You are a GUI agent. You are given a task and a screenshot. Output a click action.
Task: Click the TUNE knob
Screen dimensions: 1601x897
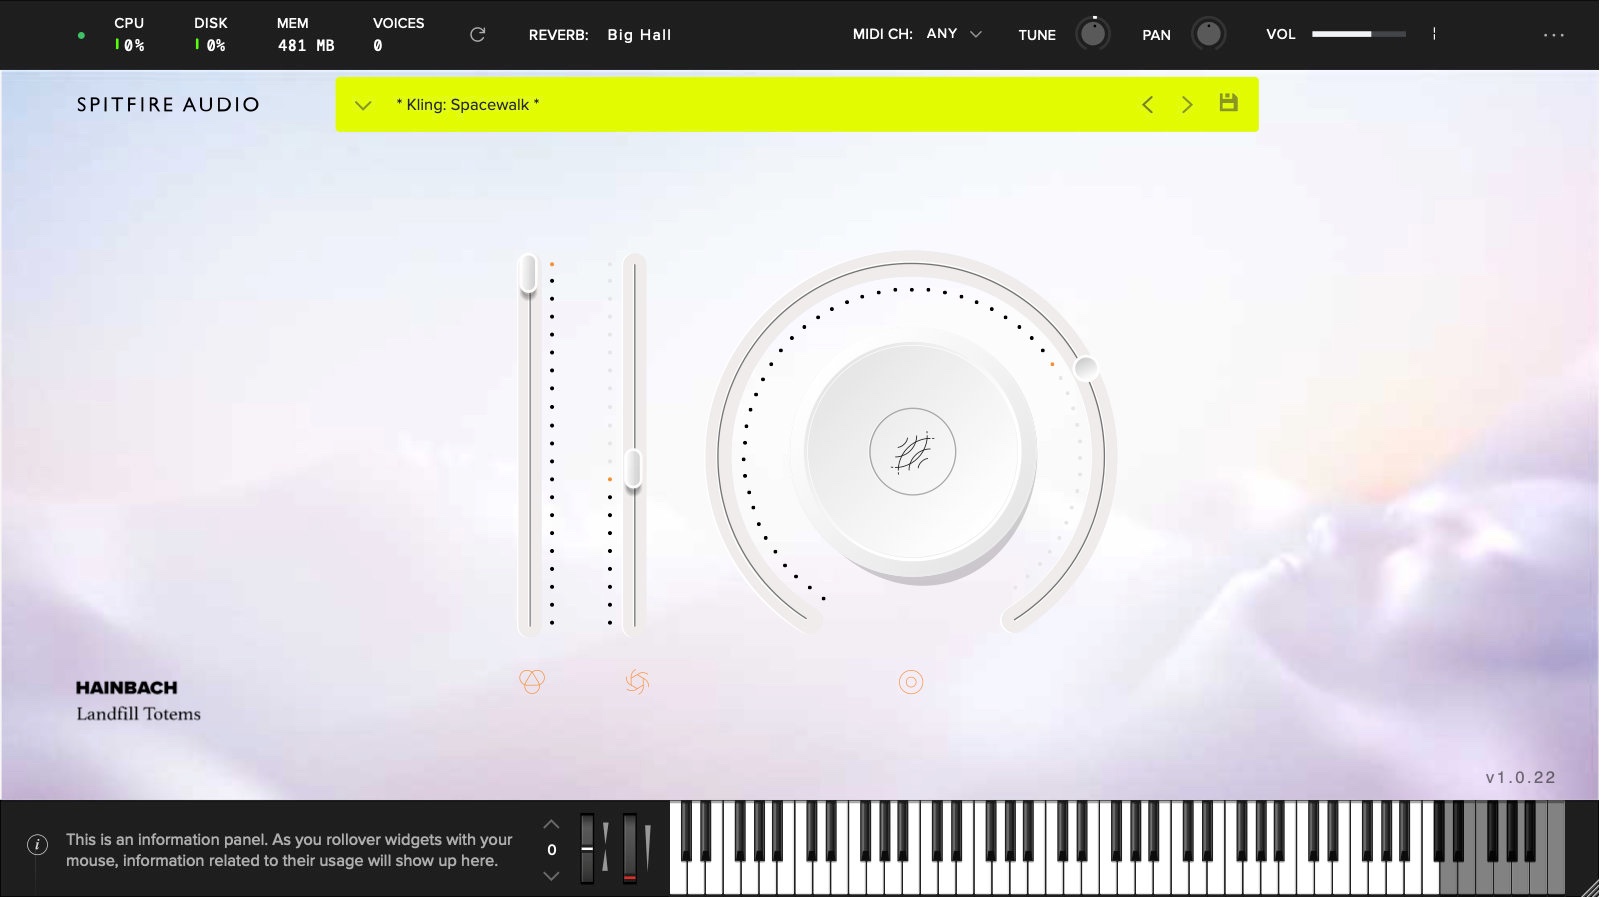coord(1093,34)
